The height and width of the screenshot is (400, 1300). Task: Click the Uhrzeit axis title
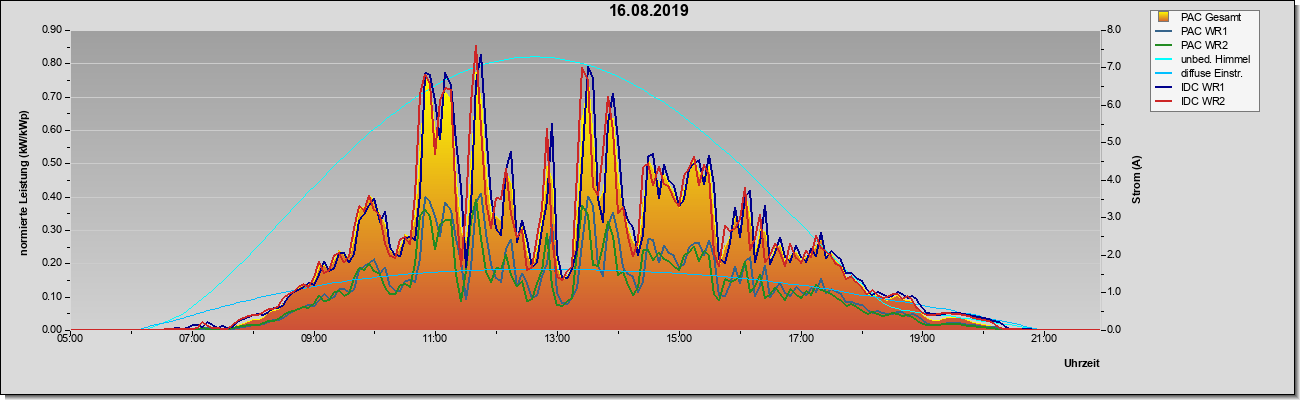1082,364
